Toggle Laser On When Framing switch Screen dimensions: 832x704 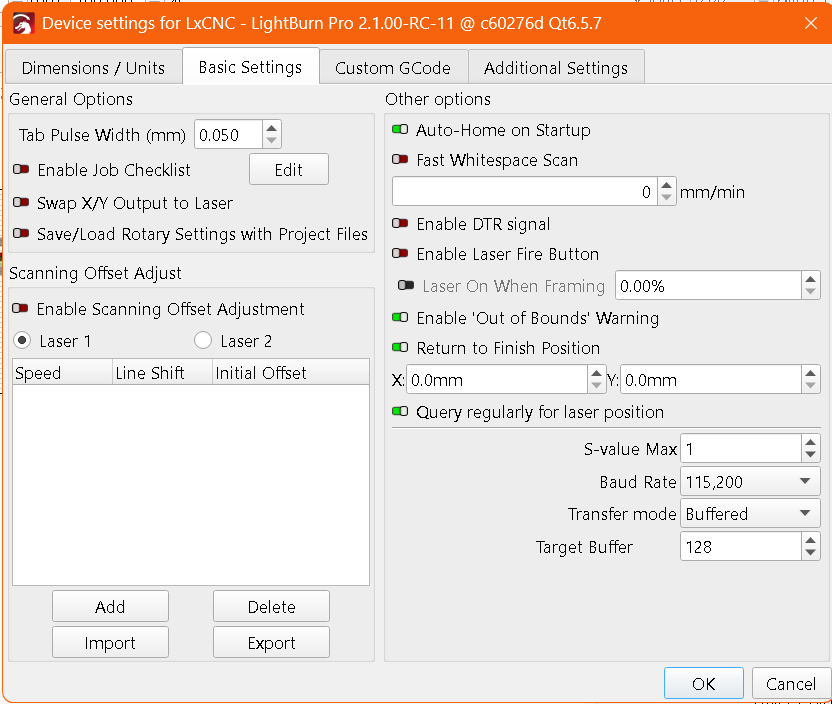click(x=406, y=285)
